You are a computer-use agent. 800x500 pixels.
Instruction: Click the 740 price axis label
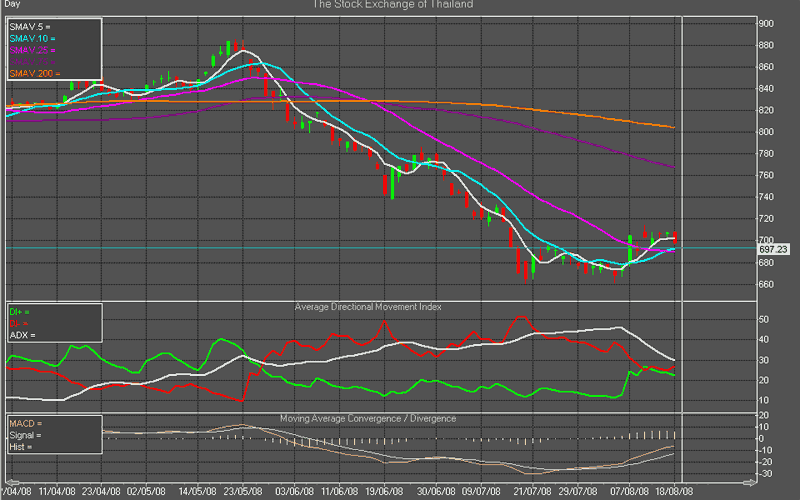click(x=766, y=197)
